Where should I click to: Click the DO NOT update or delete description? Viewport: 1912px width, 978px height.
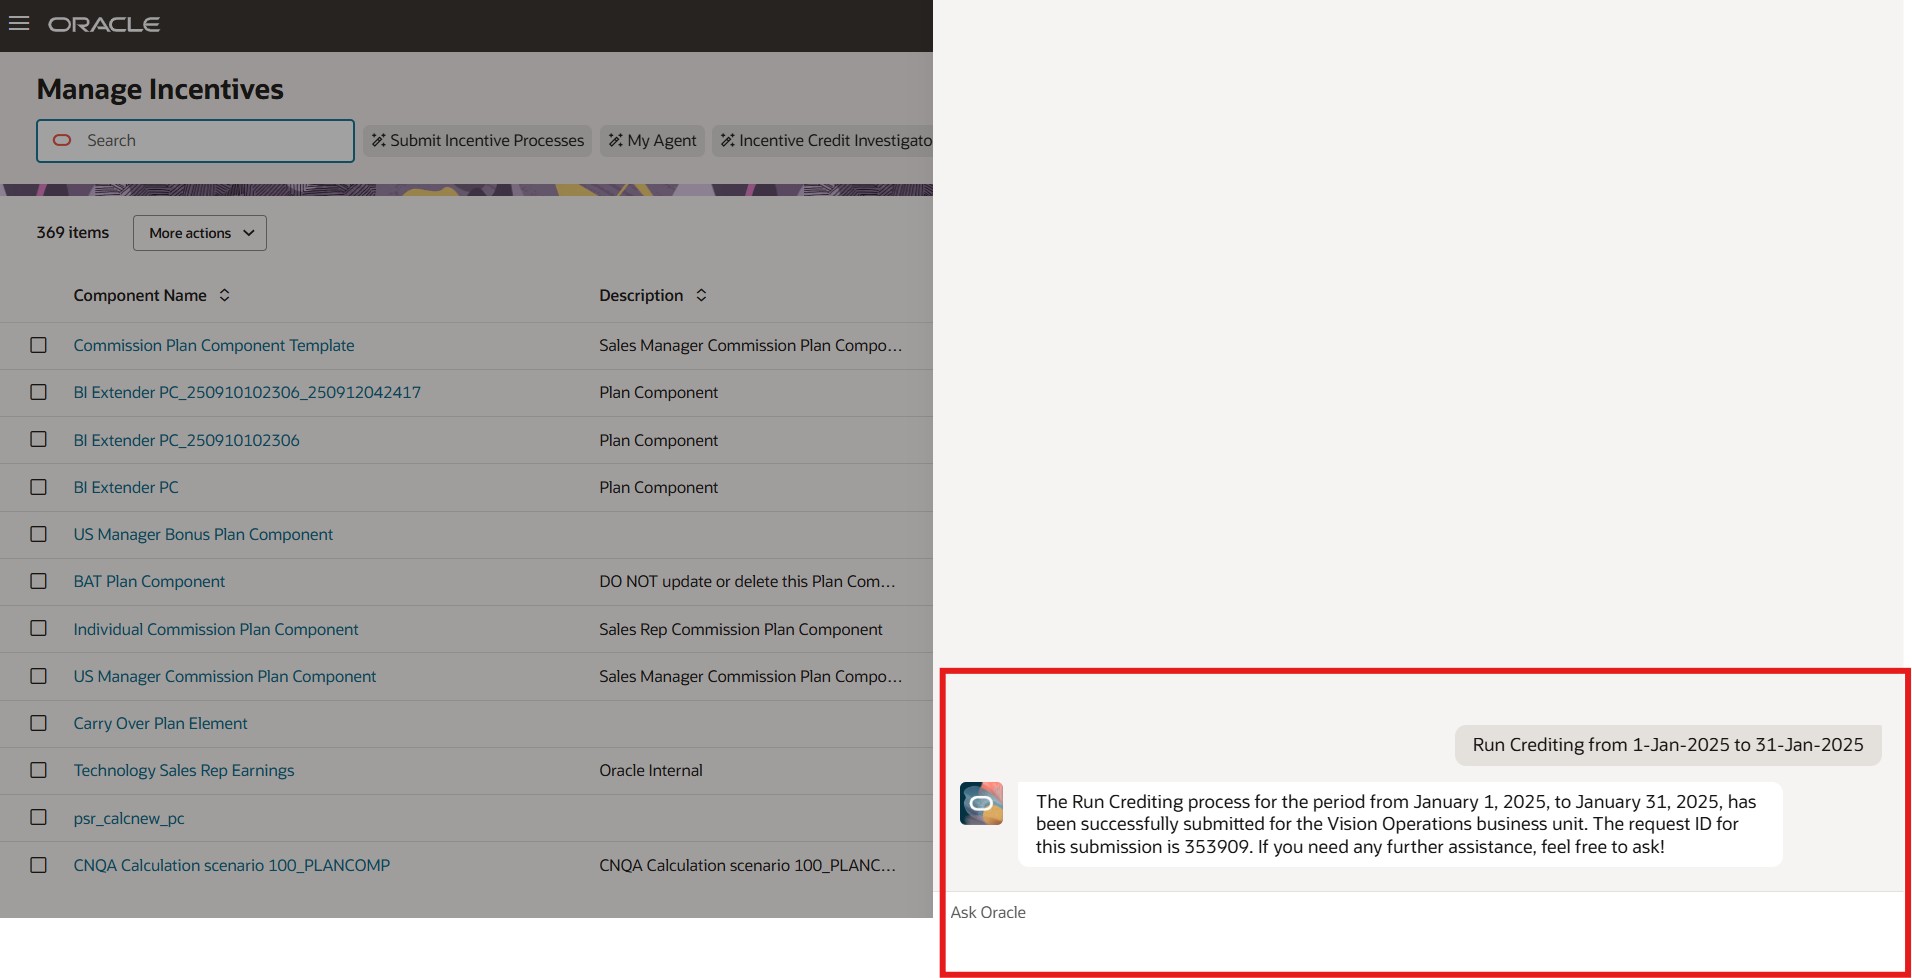point(747,581)
